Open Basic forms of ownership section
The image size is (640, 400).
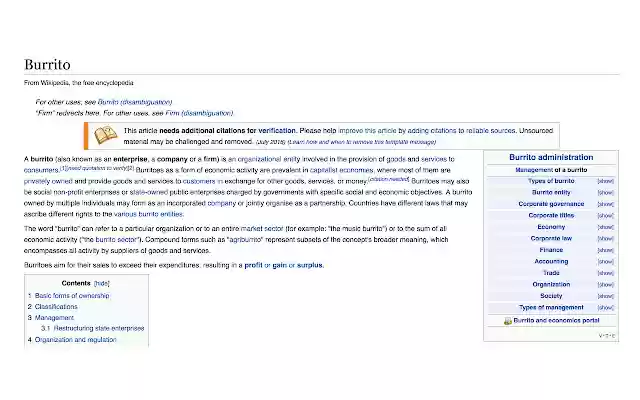[72, 296]
